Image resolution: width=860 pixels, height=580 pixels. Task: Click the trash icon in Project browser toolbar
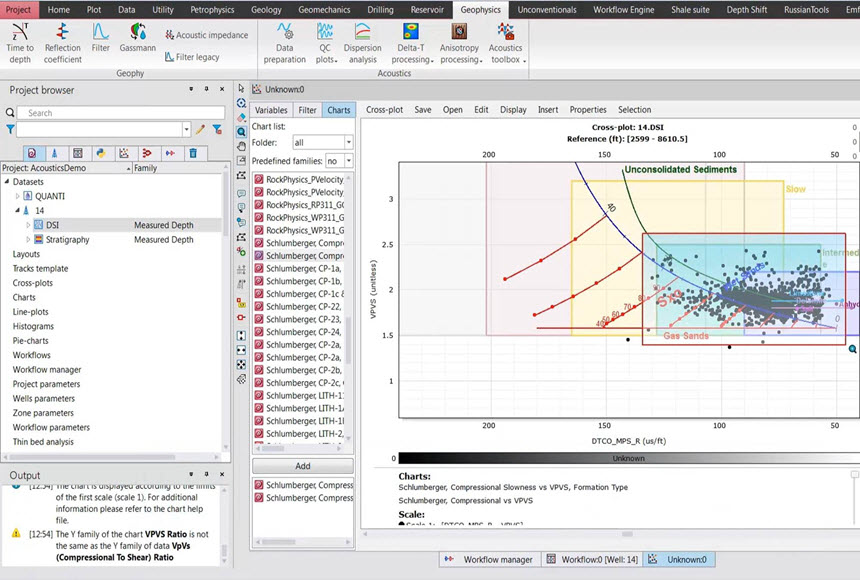(193, 153)
